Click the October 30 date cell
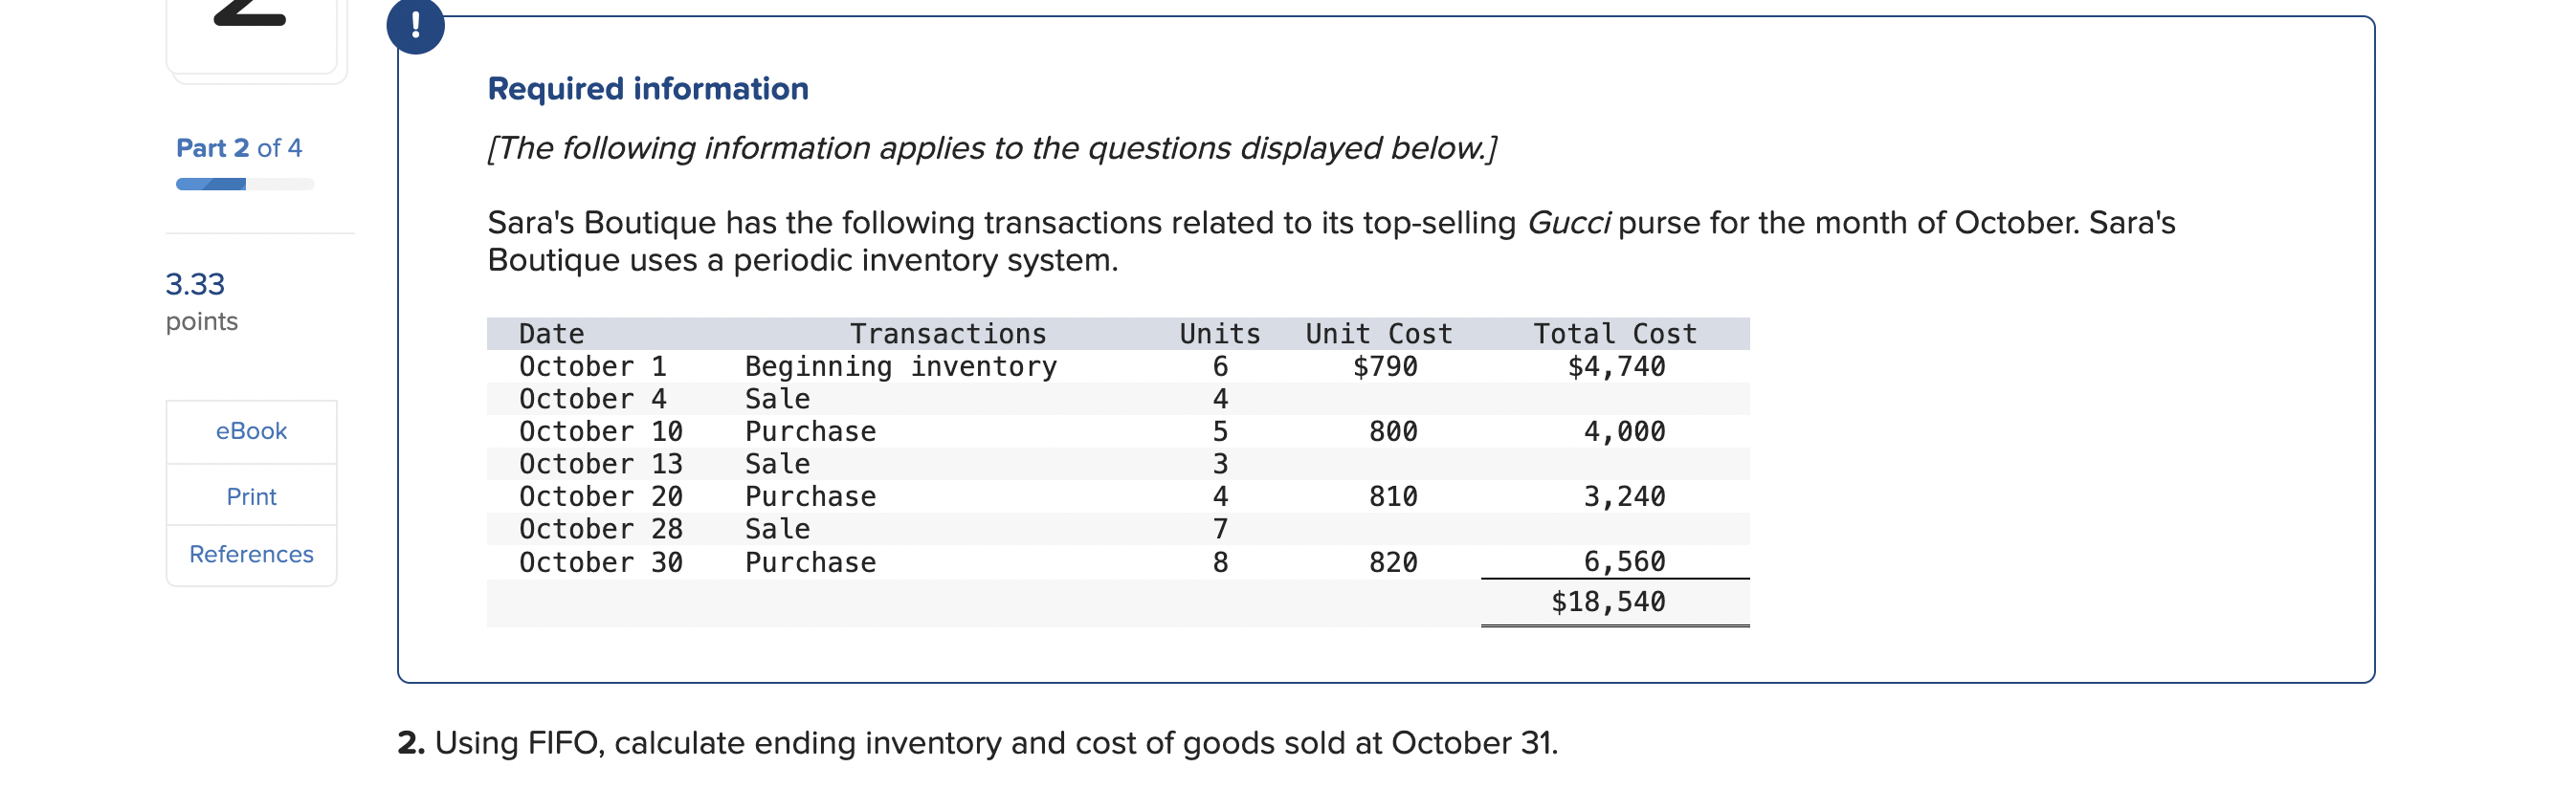The image size is (2576, 811). (600, 563)
